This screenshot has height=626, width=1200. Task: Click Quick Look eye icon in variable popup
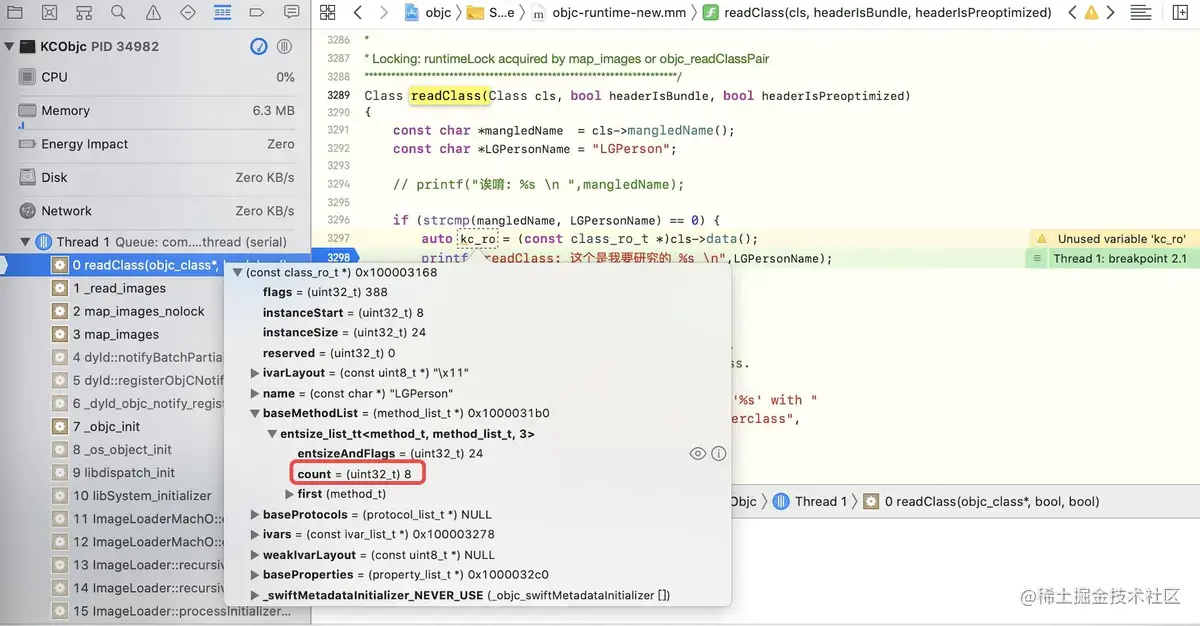698,454
